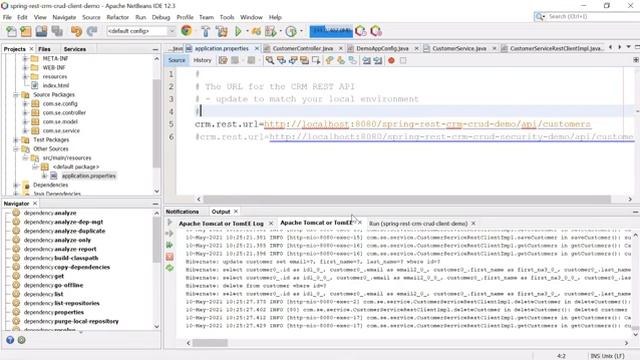The height and width of the screenshot is (360, 640).
Task: Open the DemoAppConfig.java editor tab
Action: [382, 49]
